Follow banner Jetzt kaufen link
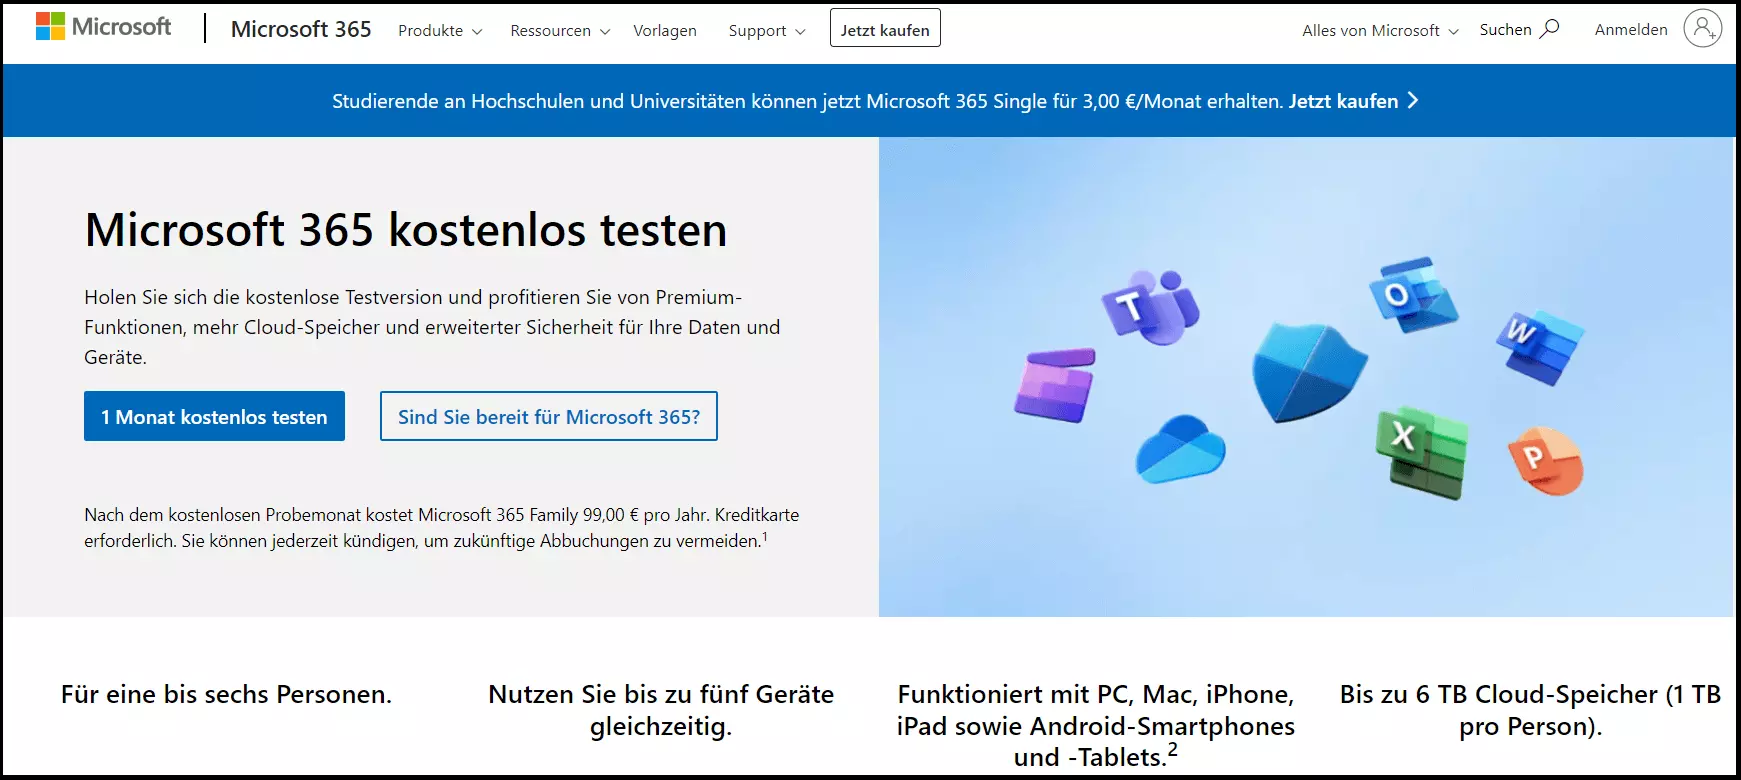 click(1343, 101)
